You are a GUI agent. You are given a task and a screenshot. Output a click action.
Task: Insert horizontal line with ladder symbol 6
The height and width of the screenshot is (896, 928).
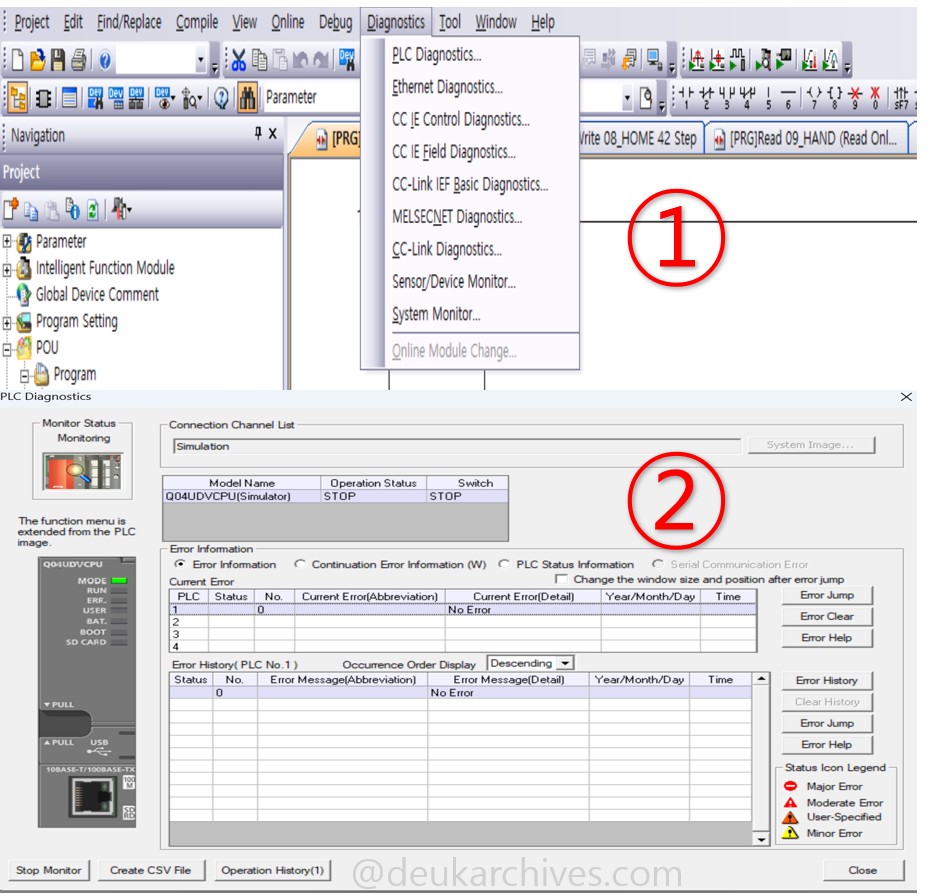click(788, 98)
